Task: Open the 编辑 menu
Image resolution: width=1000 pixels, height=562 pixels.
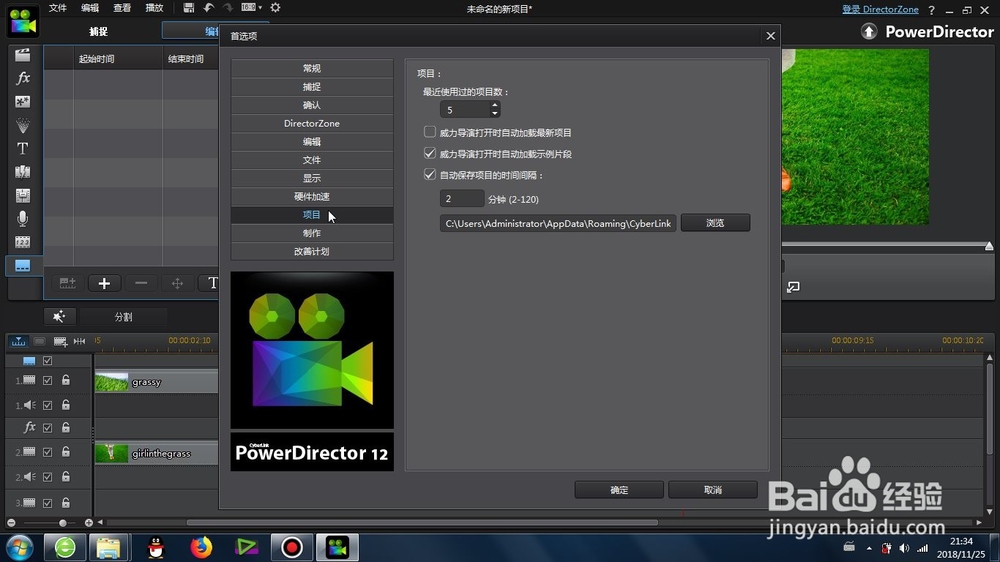Action: (90, 8)
